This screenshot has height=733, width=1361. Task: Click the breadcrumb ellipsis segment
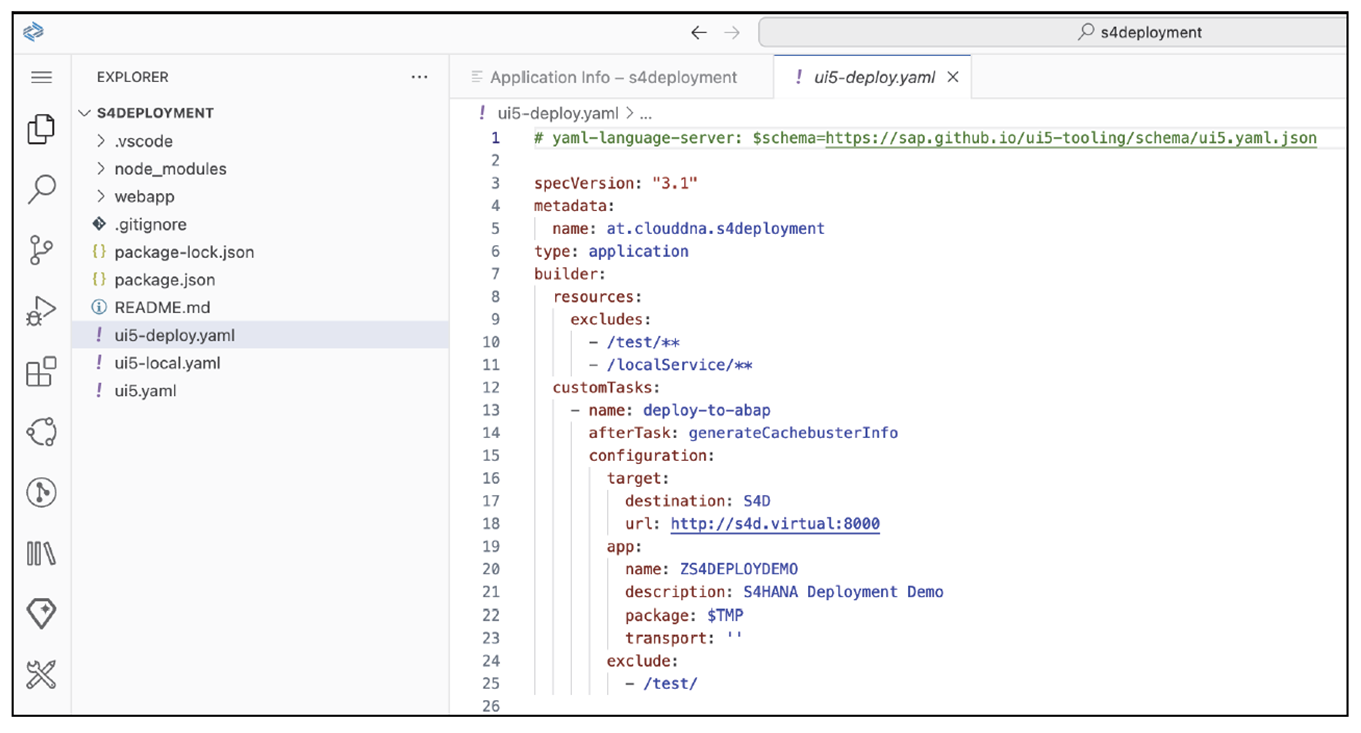point(645,114)
